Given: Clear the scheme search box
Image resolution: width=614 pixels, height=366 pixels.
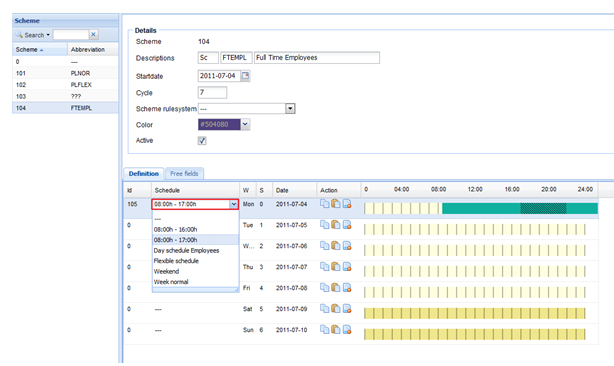Looking at the screenshot, I should pos(93,34).
